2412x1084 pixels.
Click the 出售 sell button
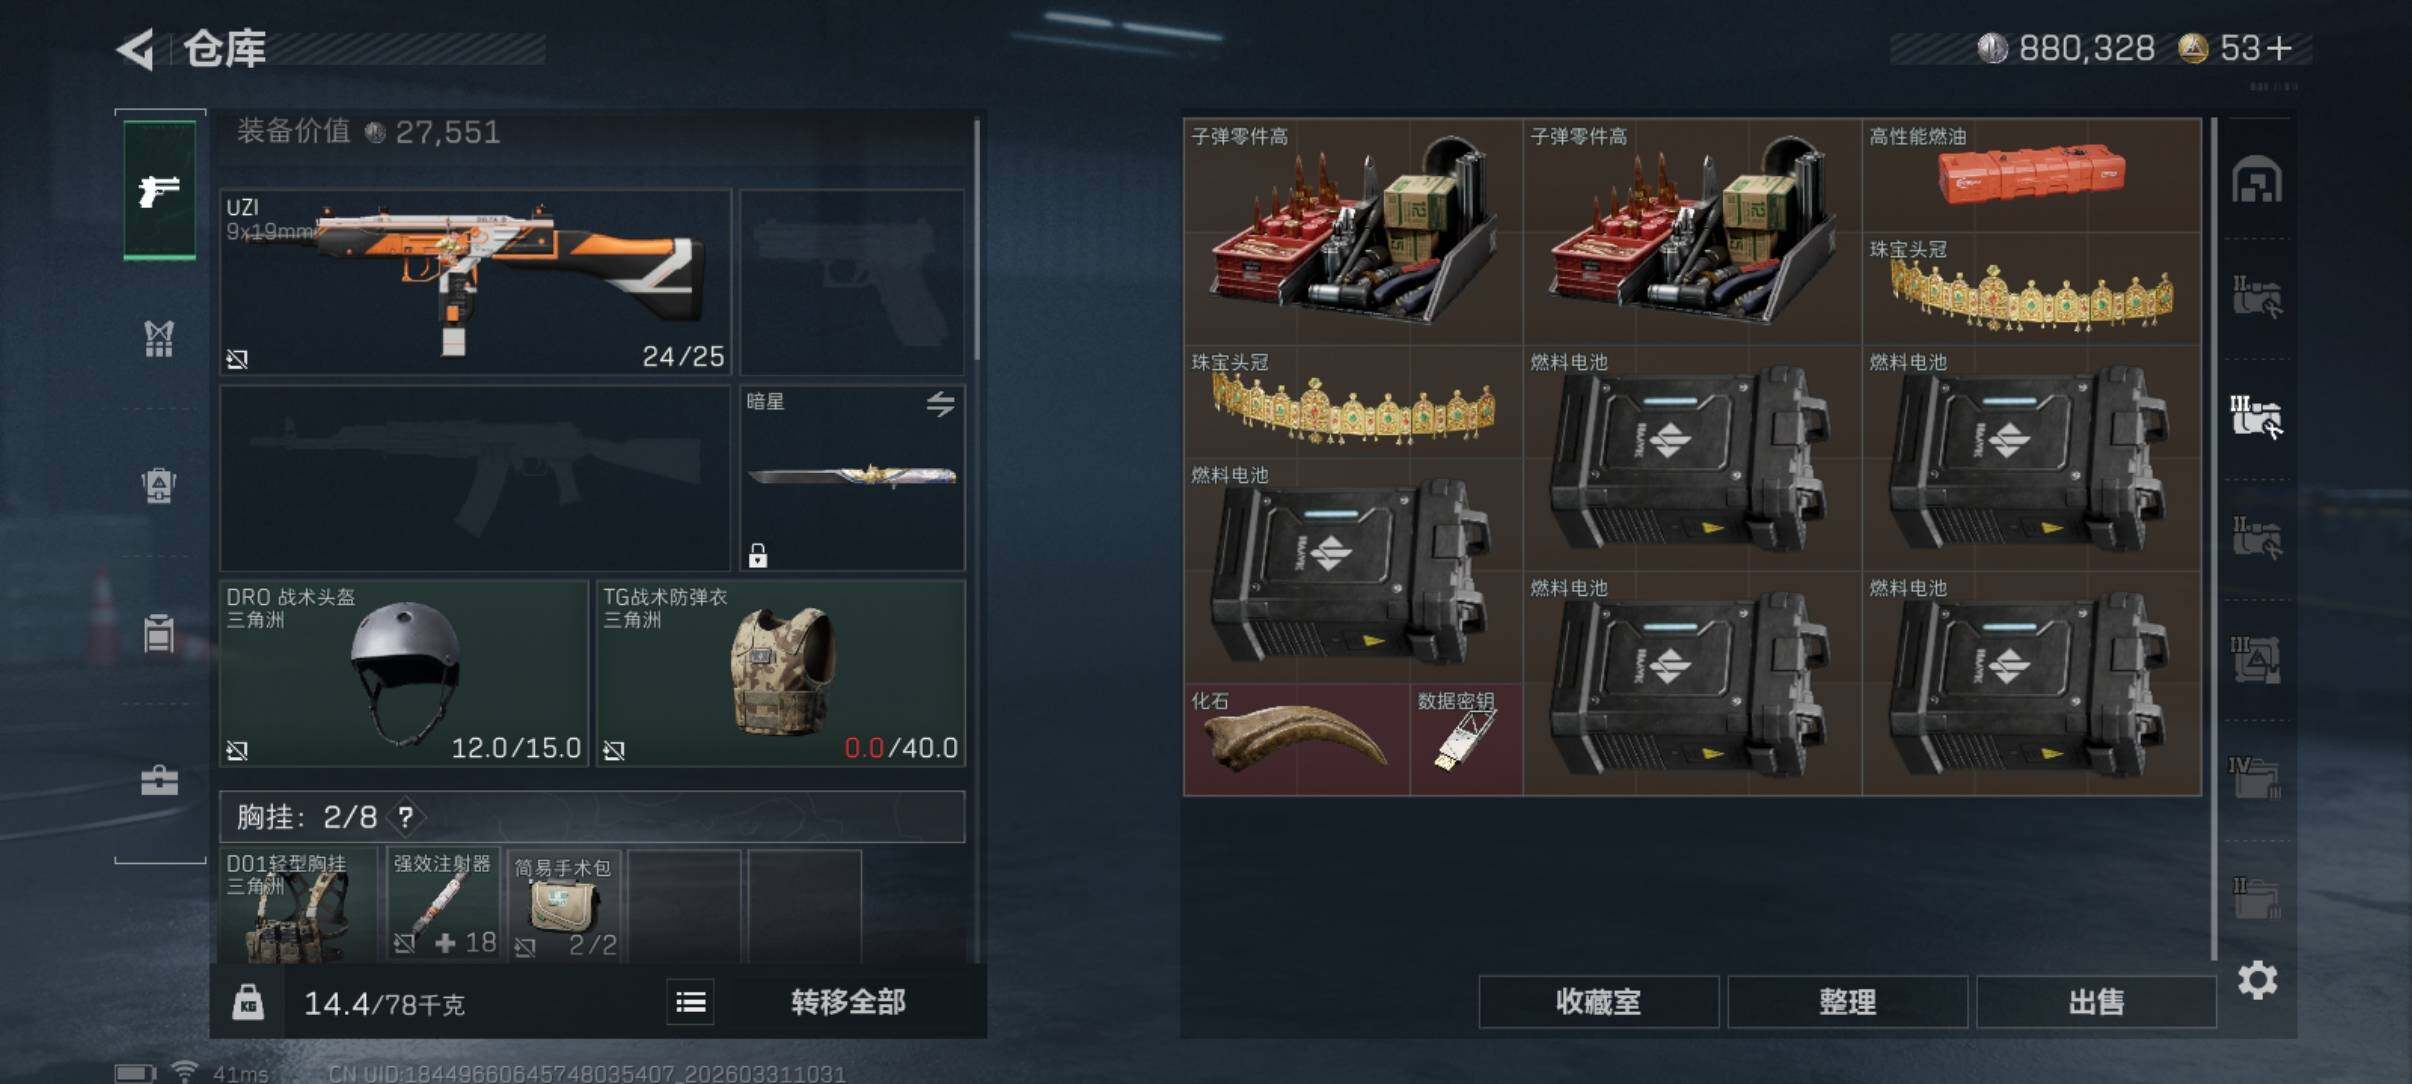pyautogui.click(x=2096, y=1002)
